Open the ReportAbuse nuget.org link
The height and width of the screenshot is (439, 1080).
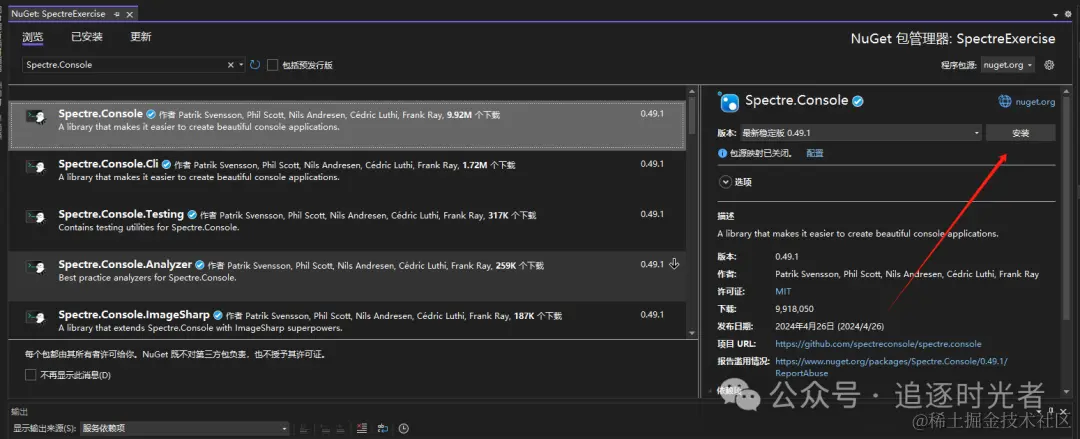[891, 367]
